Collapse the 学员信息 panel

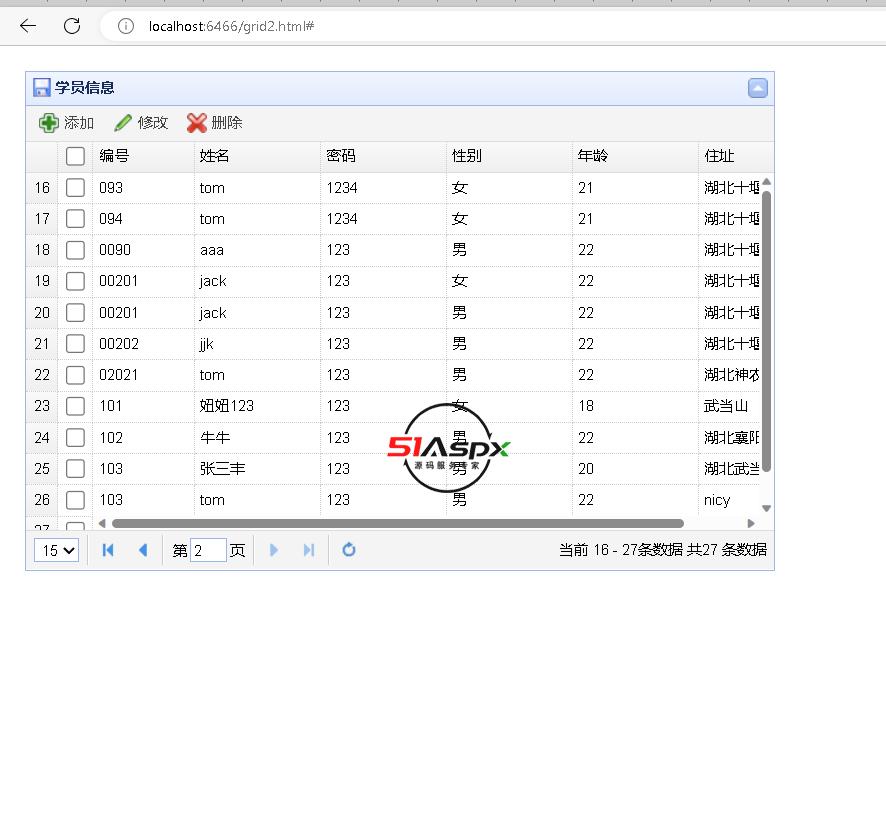click(758, 88)
